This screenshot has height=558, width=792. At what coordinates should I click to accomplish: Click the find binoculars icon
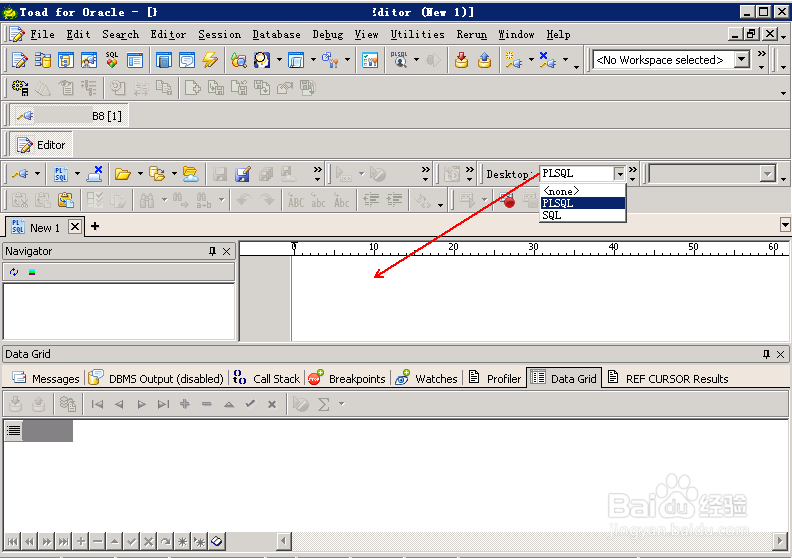(x=147, y=200)
